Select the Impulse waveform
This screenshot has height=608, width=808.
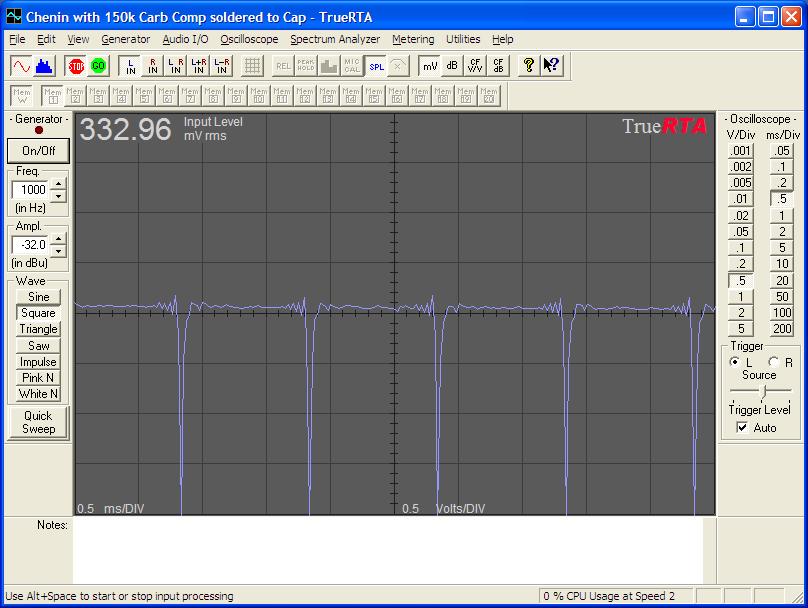tap(38, 362)
